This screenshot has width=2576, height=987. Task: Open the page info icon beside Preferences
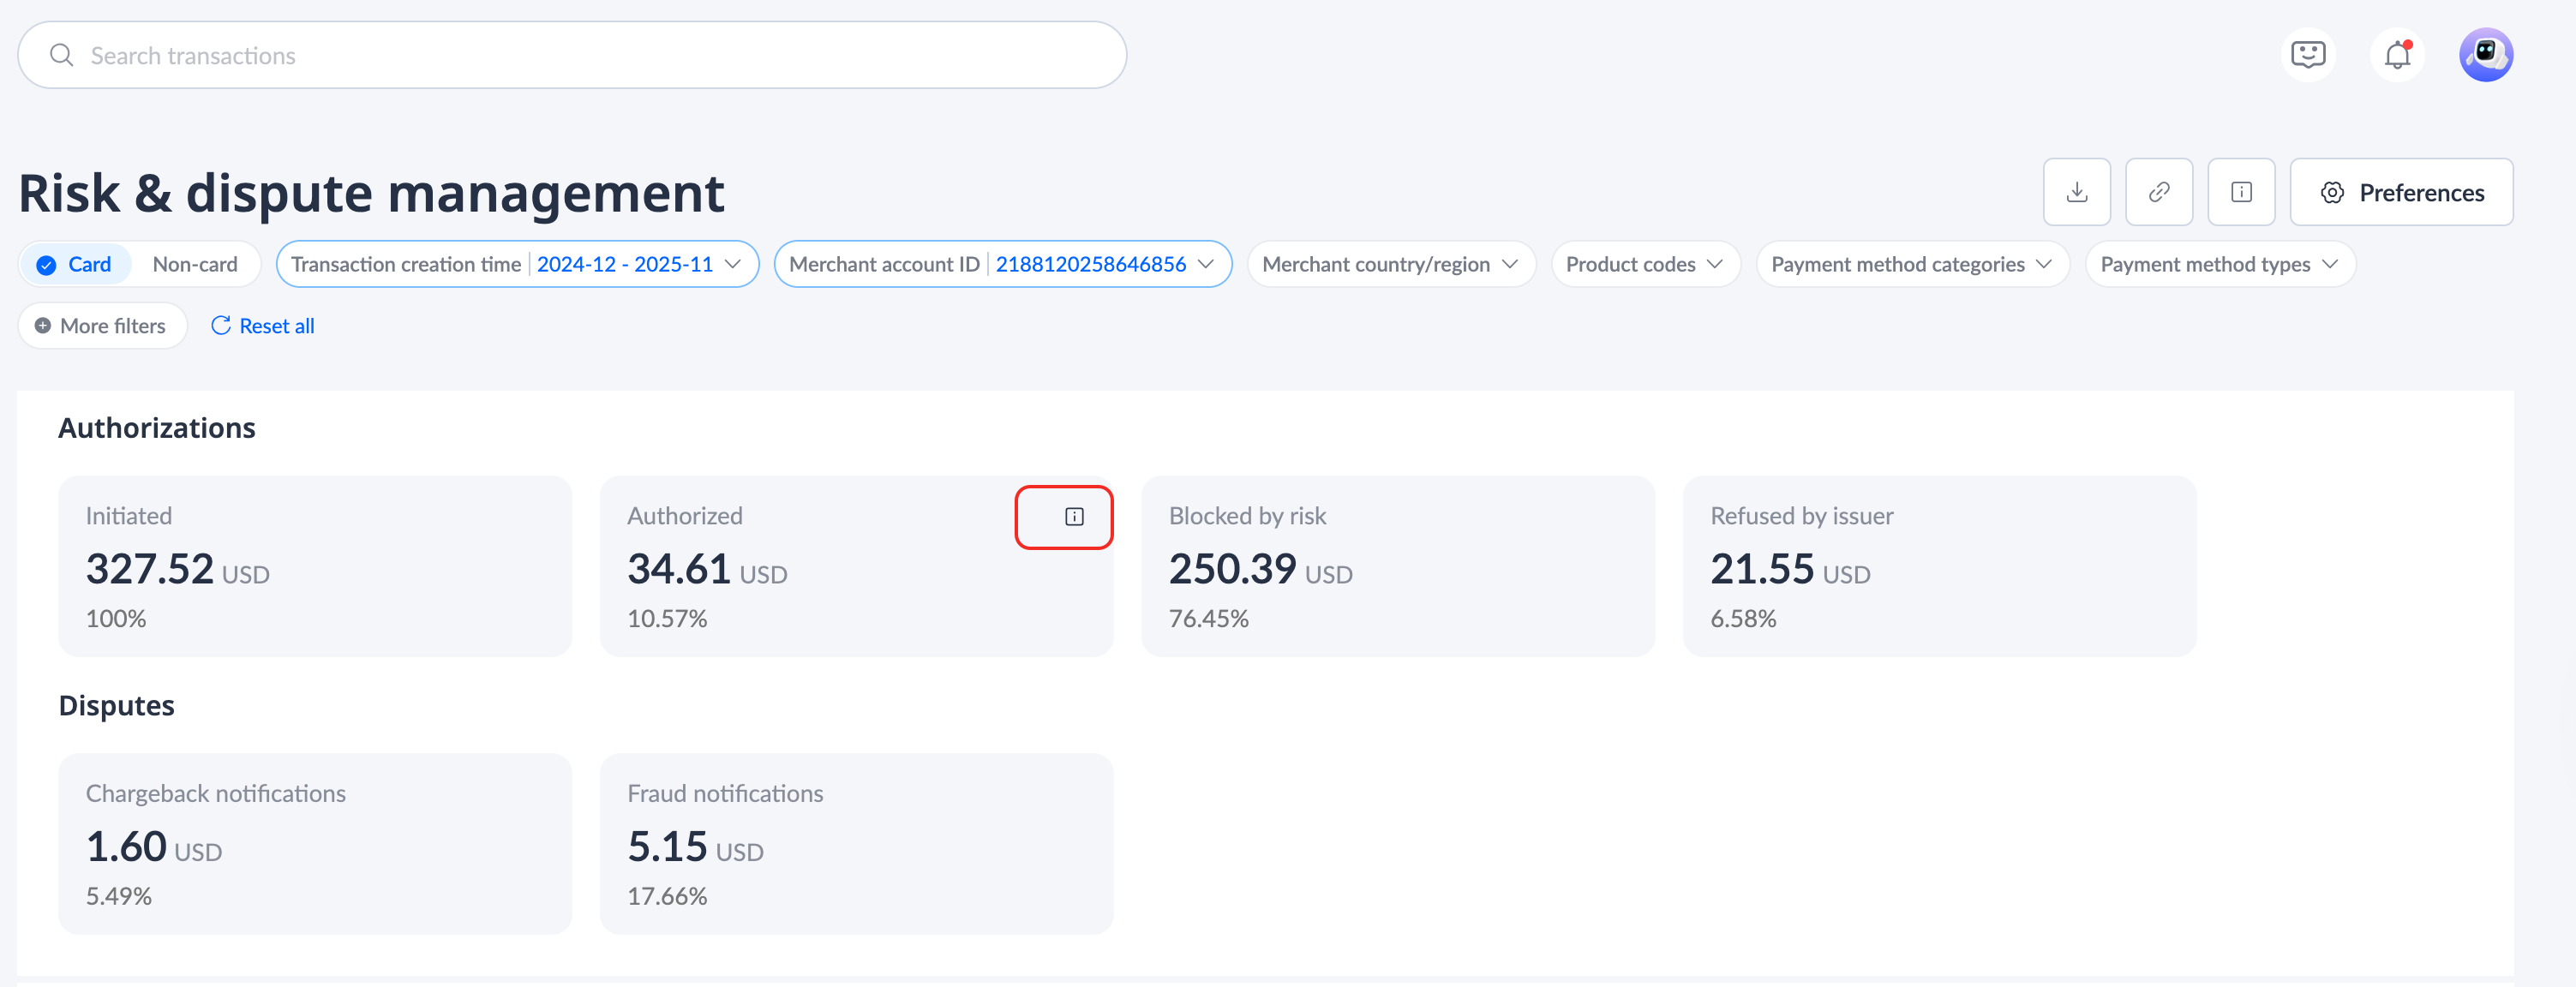point(2240,192)
